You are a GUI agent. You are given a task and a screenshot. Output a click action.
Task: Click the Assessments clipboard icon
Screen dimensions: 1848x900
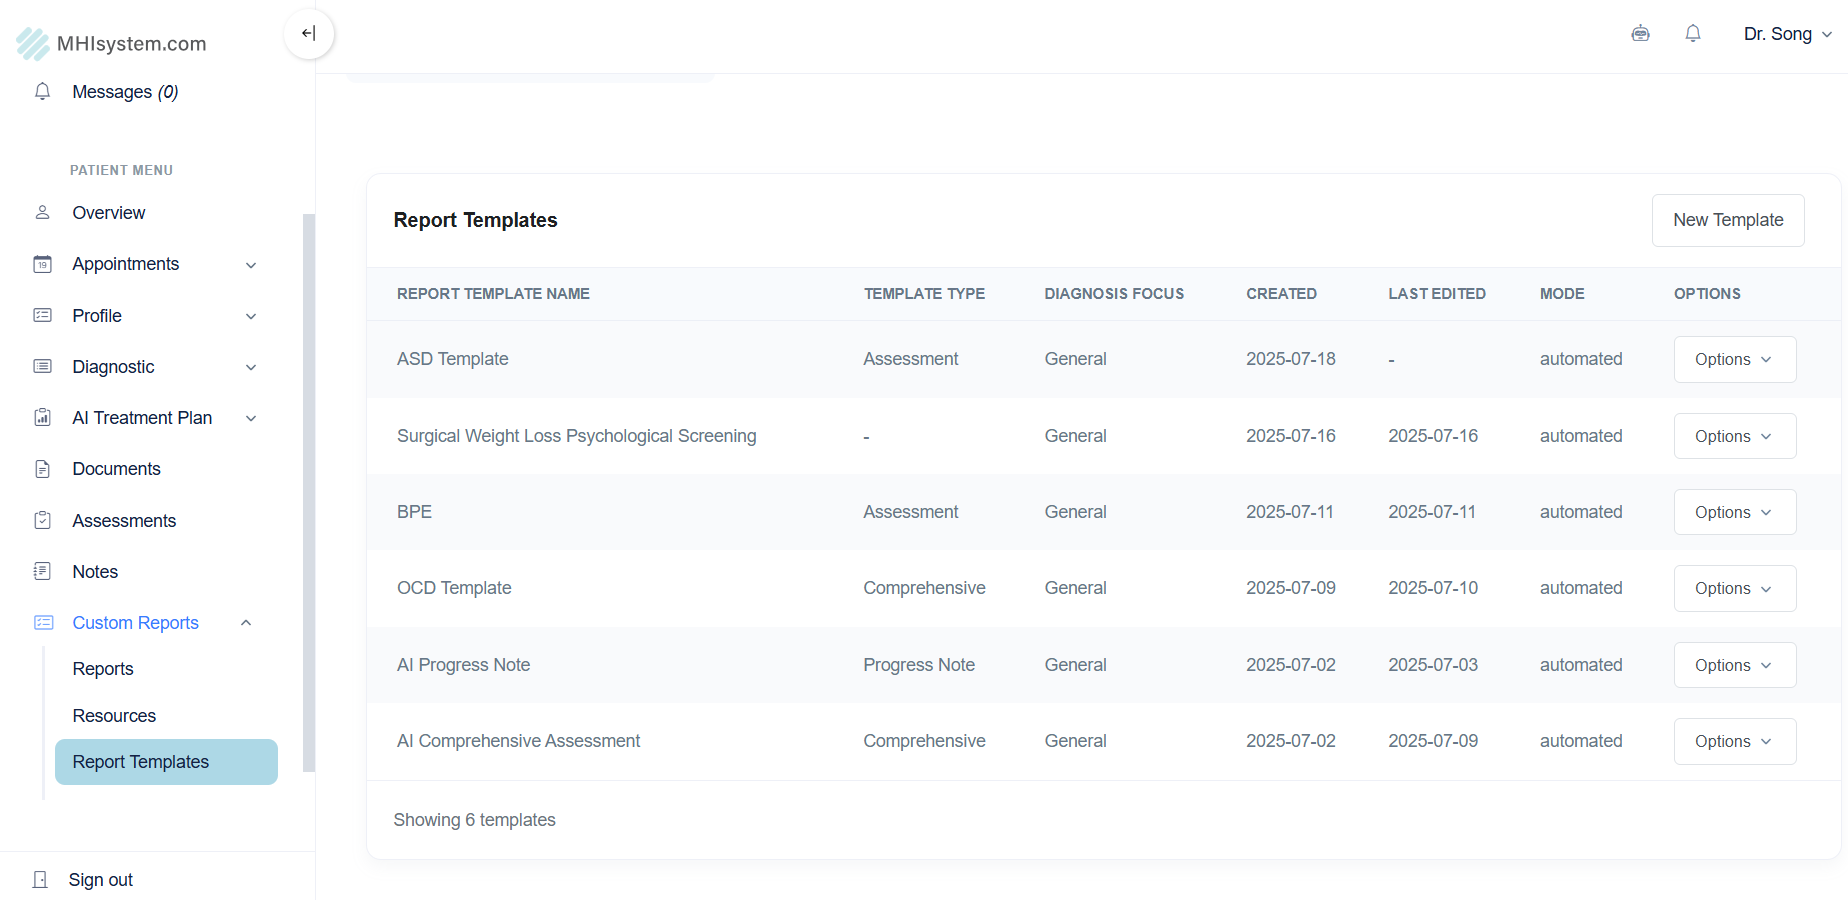[43, 520]
